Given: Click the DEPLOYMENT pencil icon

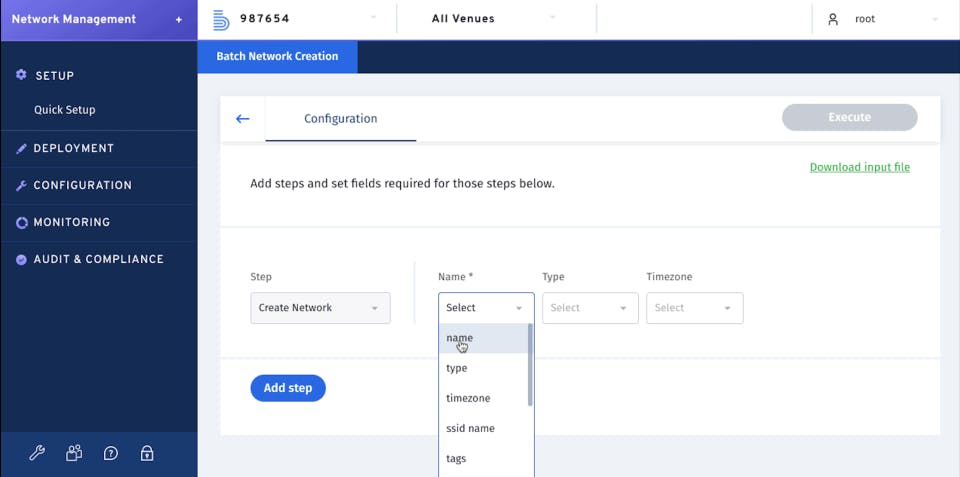Looking at the screenshot, I should coord(21,148).
